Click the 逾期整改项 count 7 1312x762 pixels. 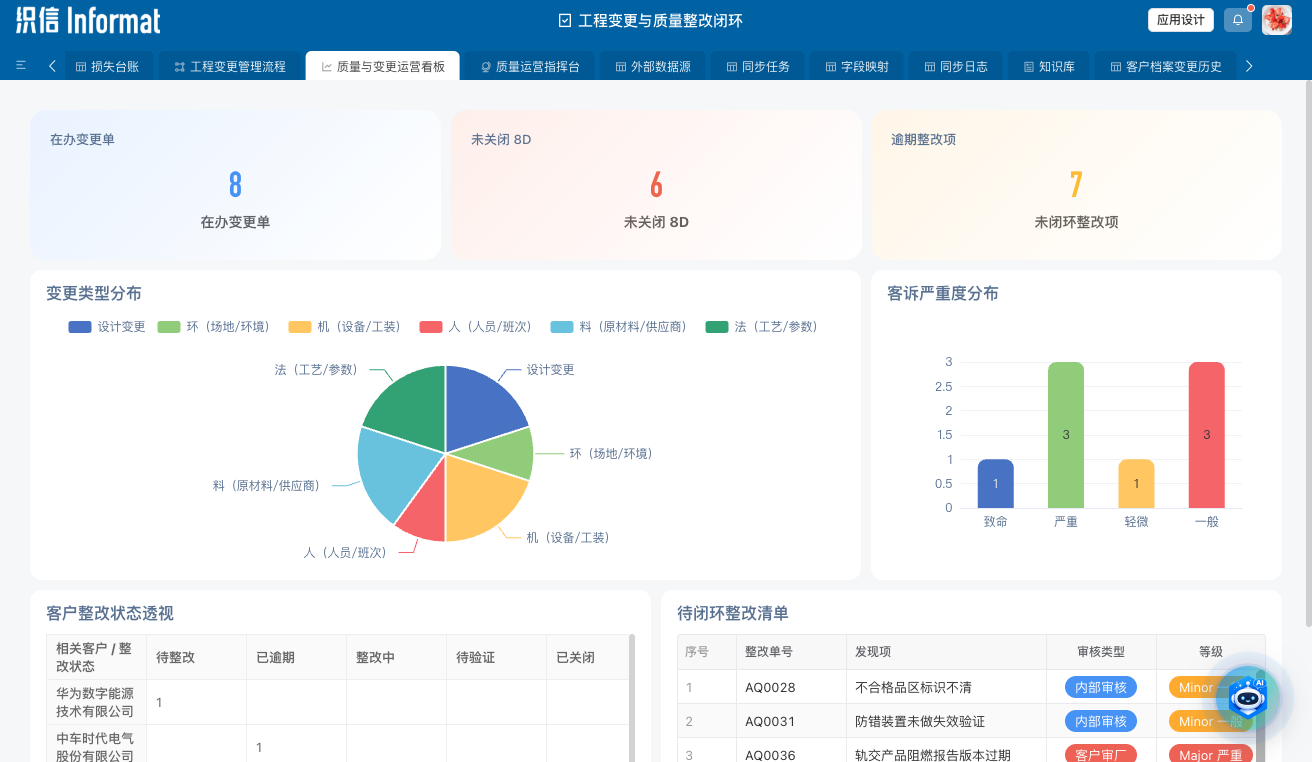point(1076,185)
